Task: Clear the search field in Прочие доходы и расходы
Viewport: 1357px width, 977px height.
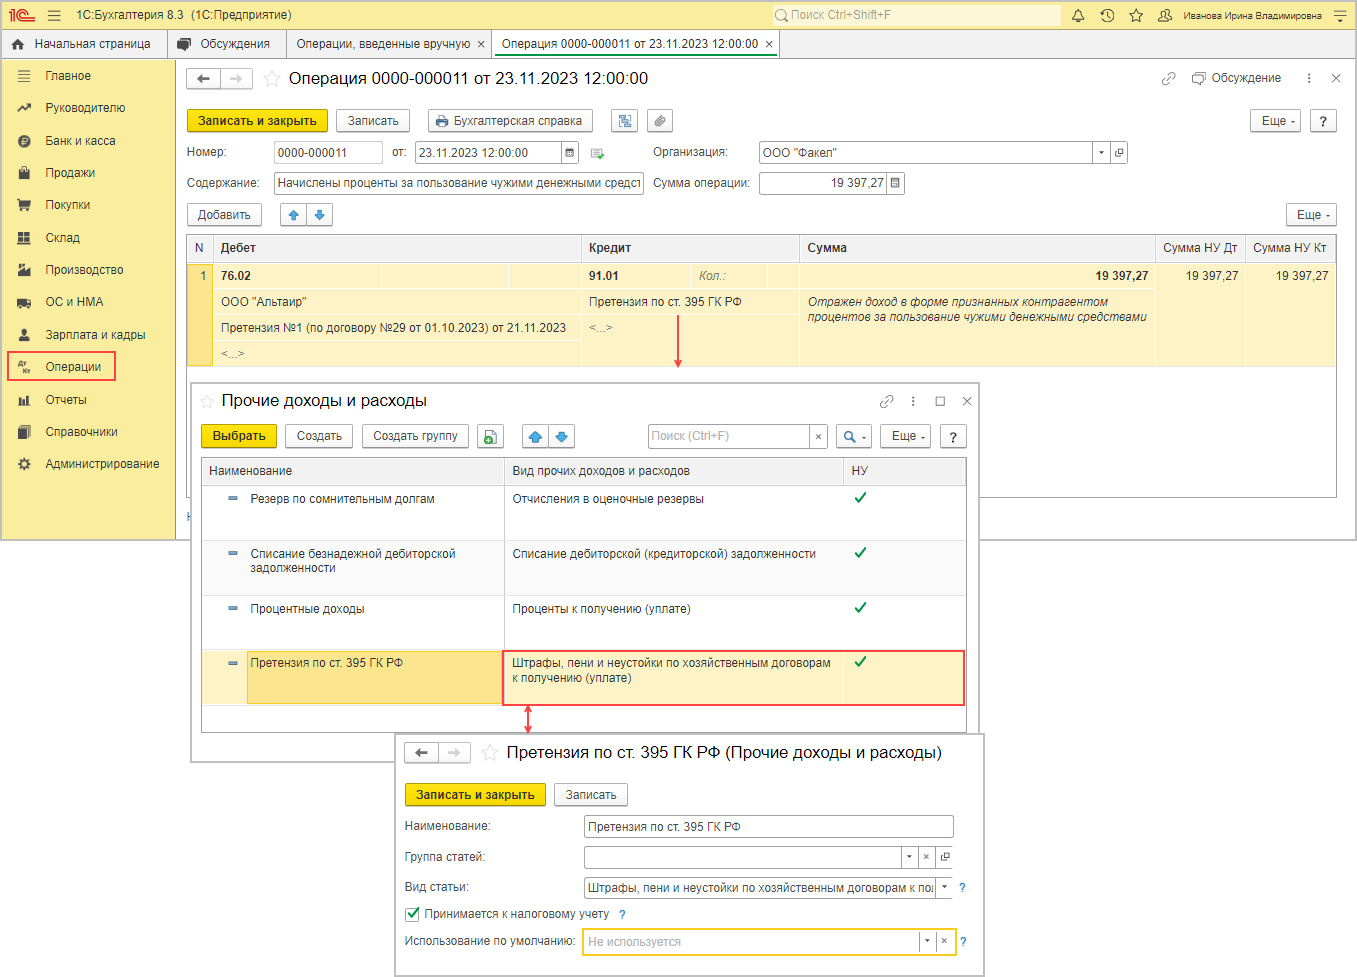Action: click(818, 437)
